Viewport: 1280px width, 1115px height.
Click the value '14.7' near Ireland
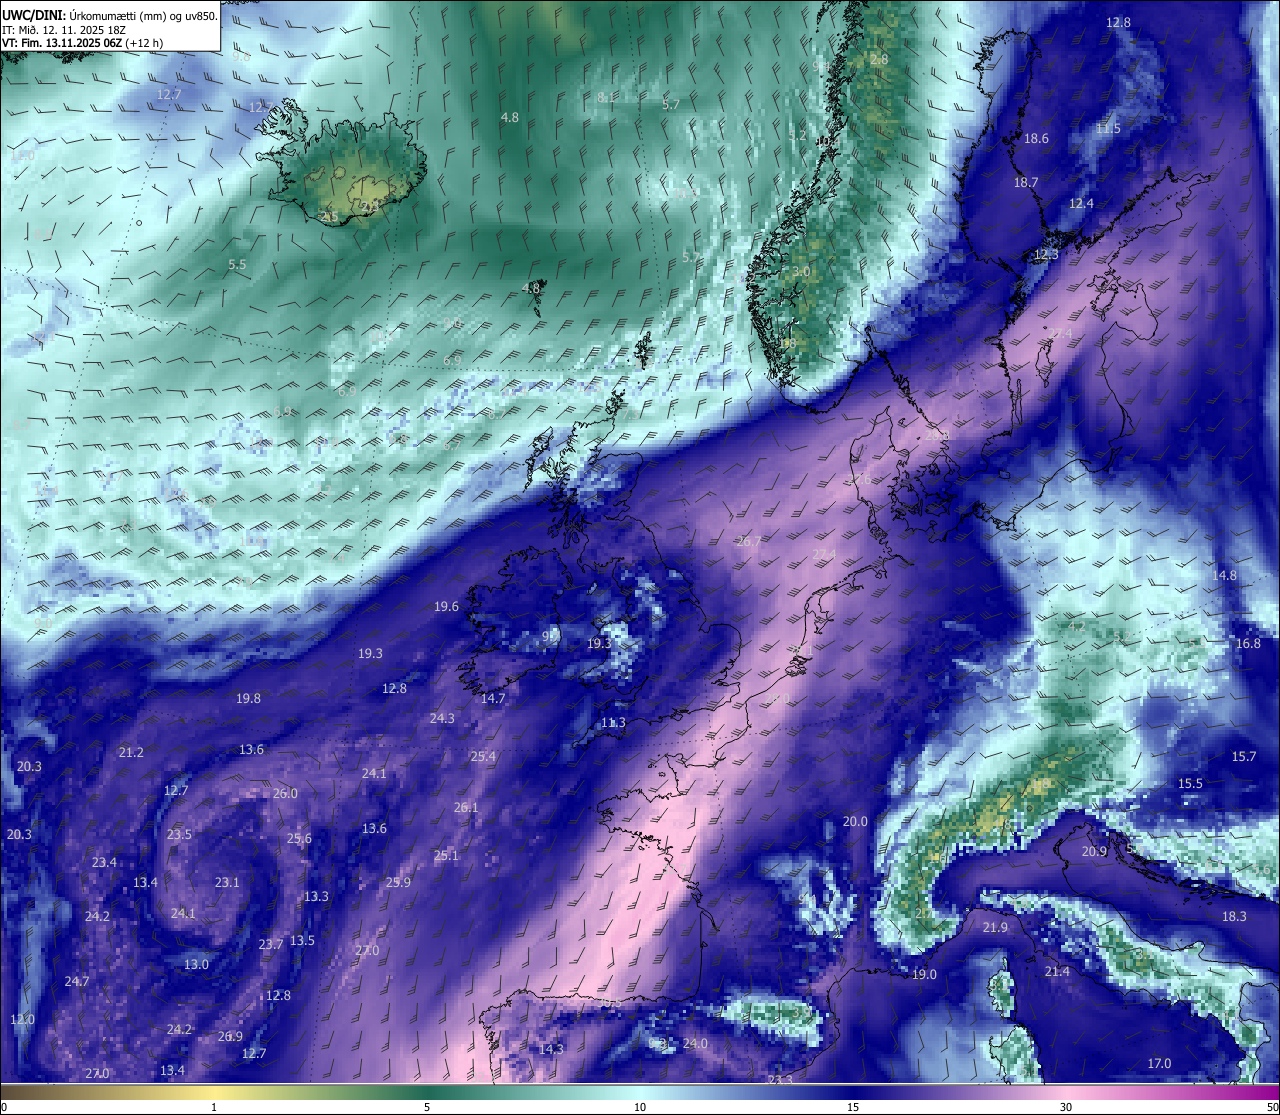493,699
